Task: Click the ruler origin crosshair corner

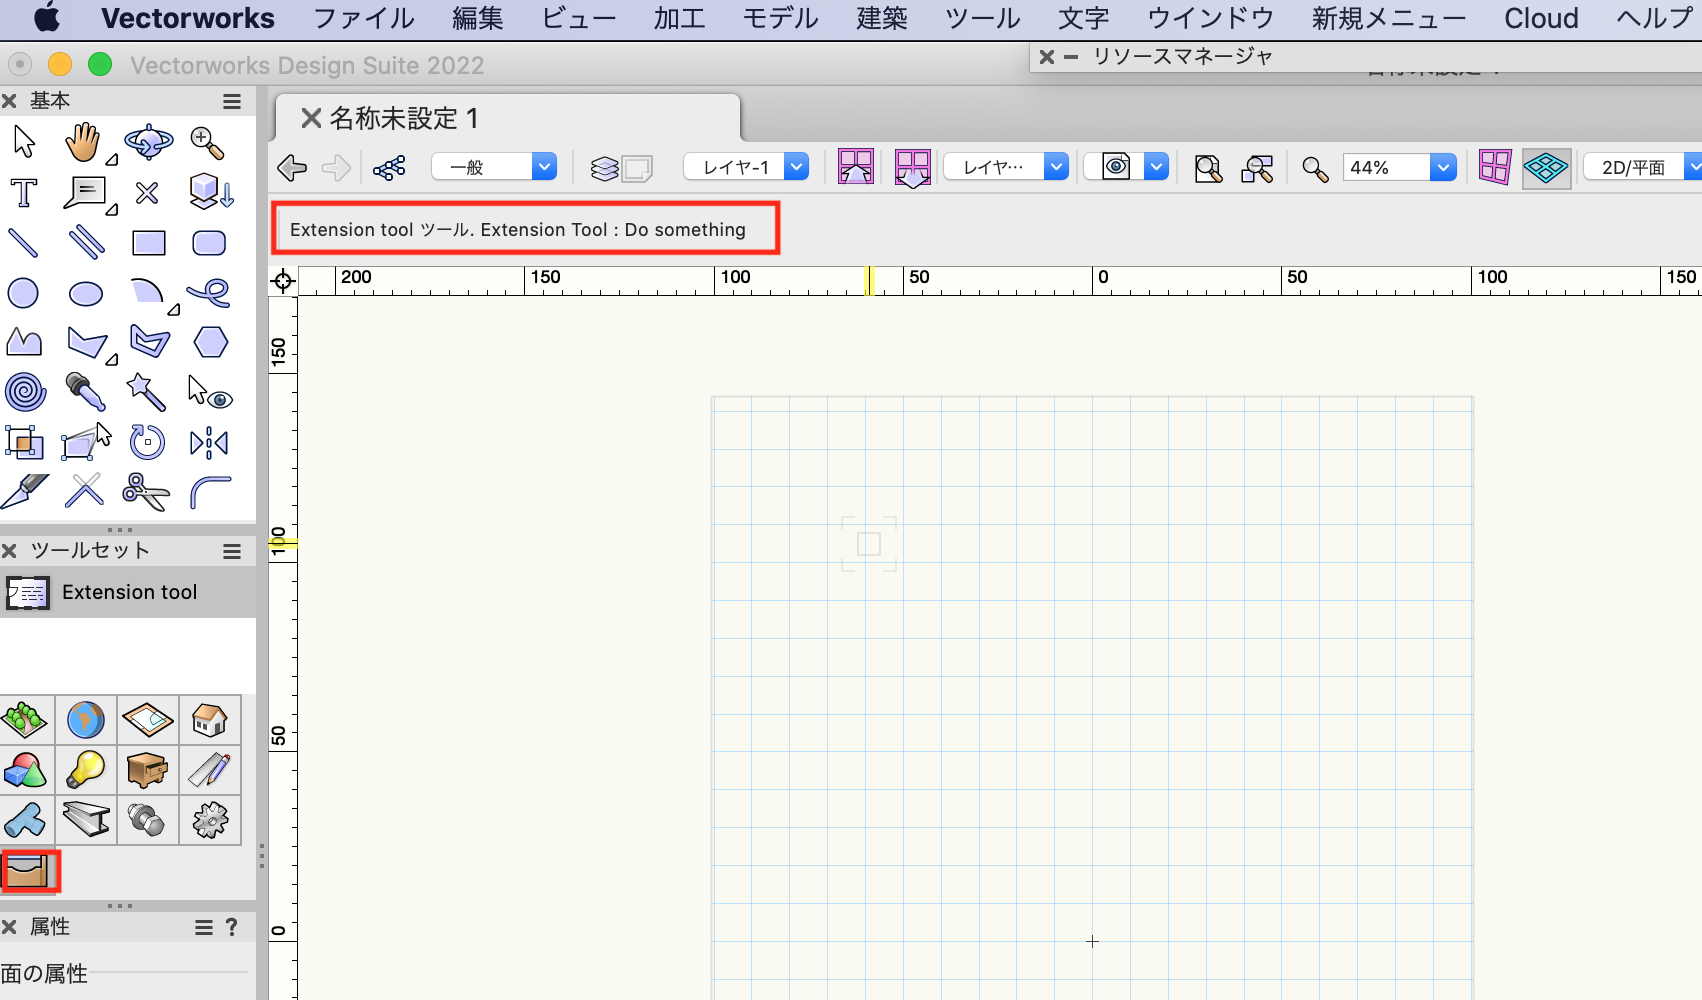Action: 283,281
